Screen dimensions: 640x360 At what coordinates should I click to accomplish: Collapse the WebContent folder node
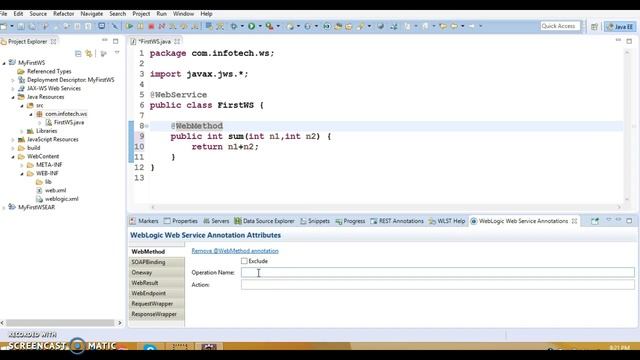pyautogui.click(x=13, y=157)
